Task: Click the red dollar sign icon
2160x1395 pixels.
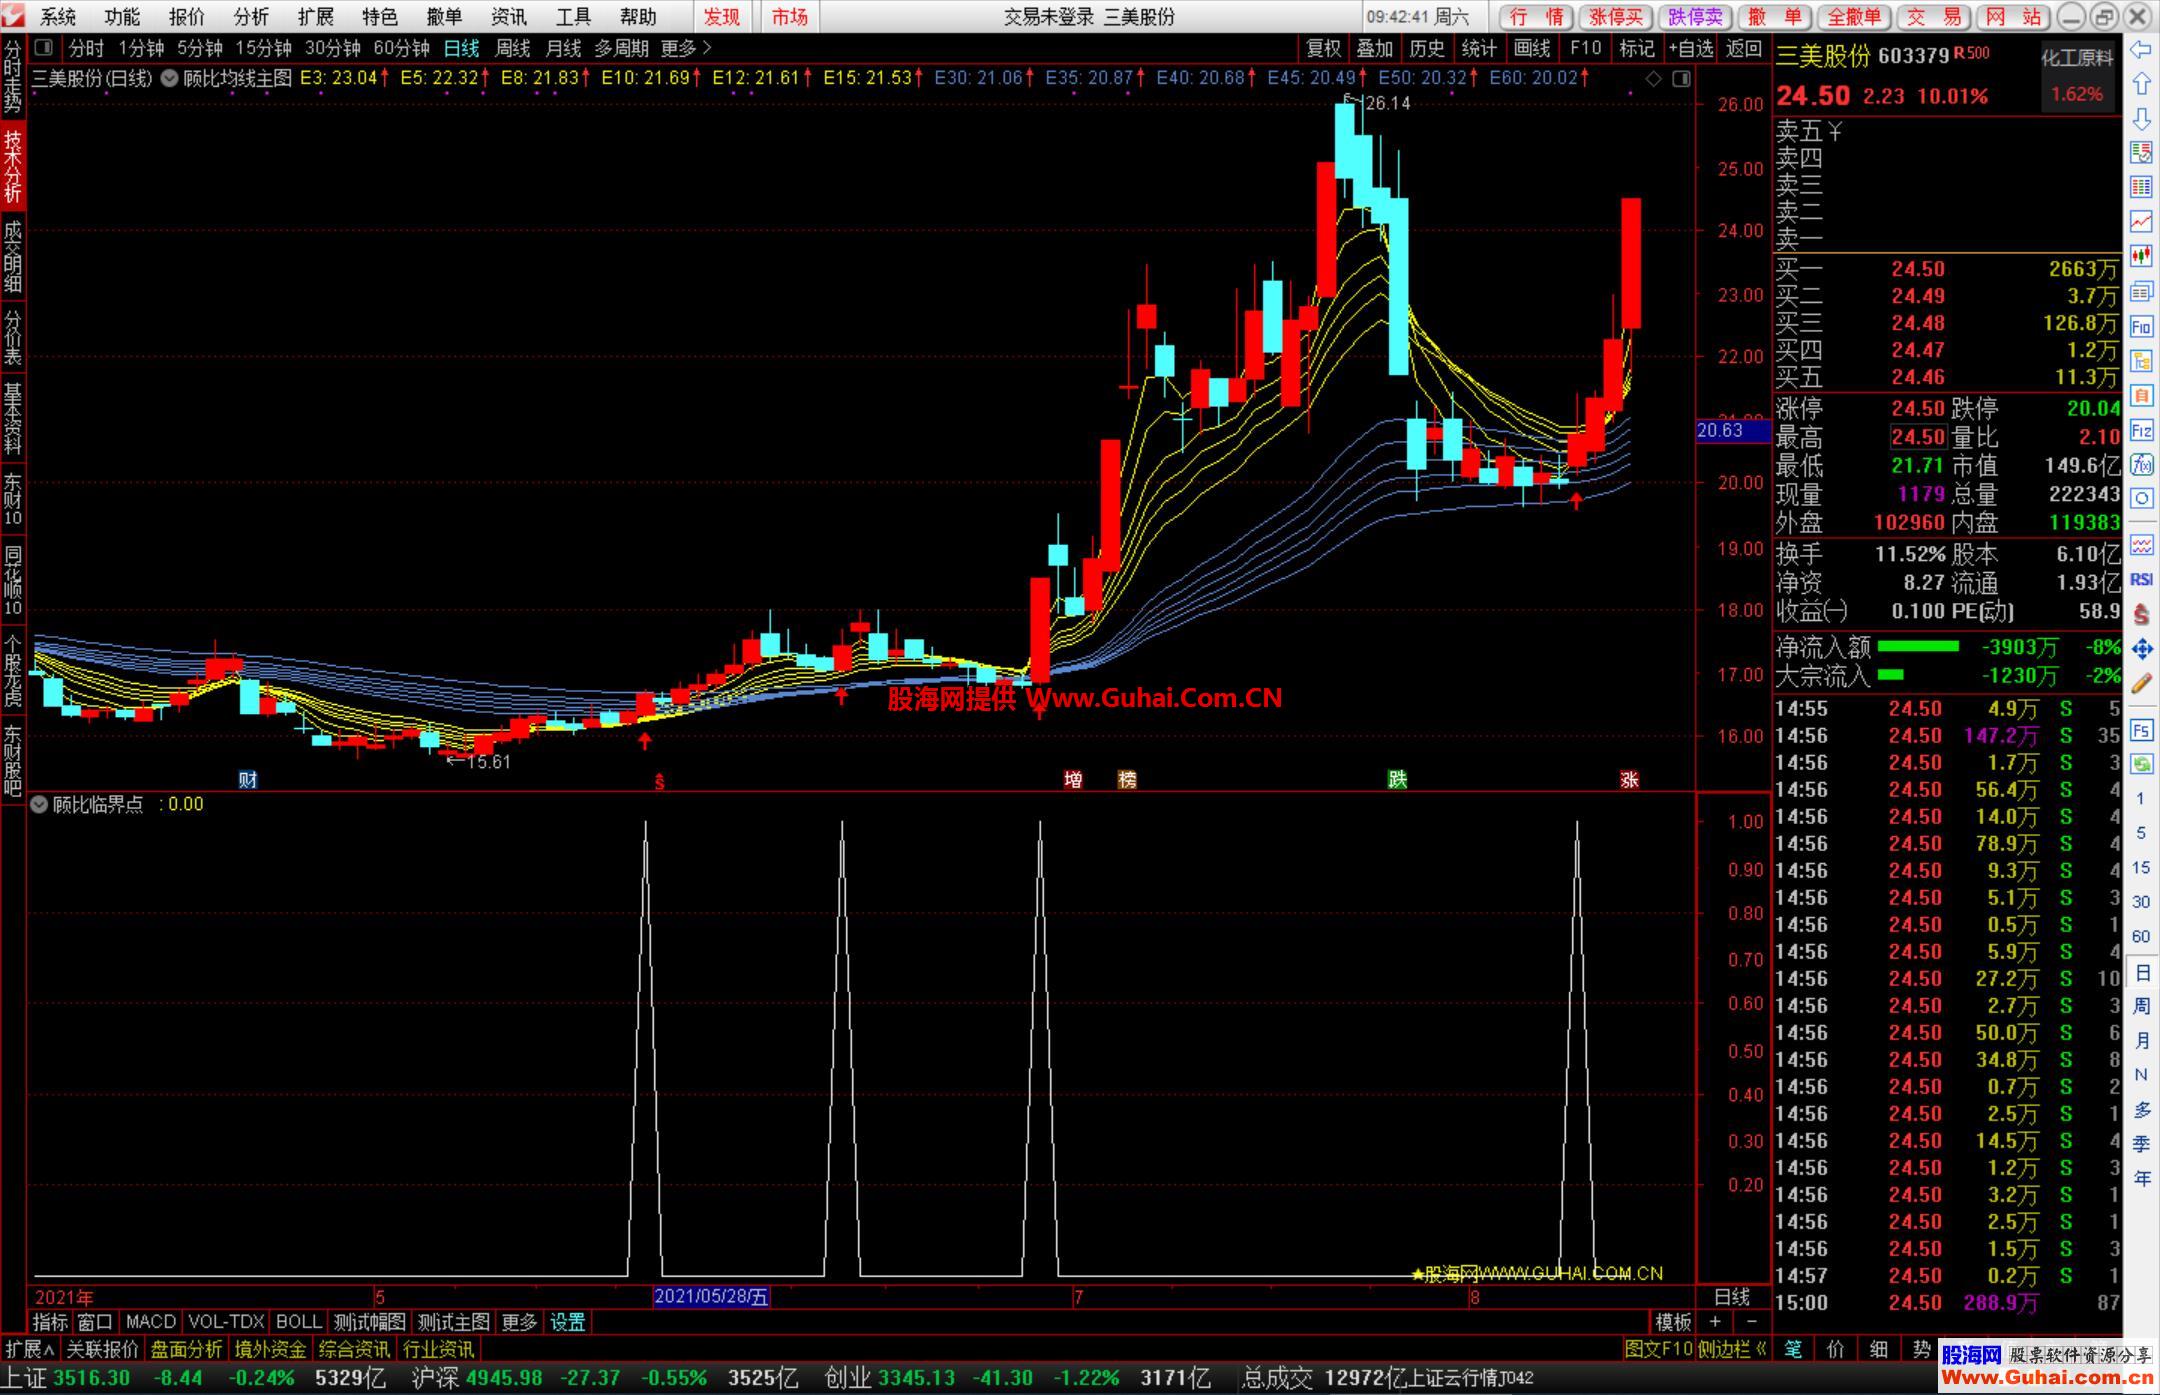Action: [x=2141, y=614]
